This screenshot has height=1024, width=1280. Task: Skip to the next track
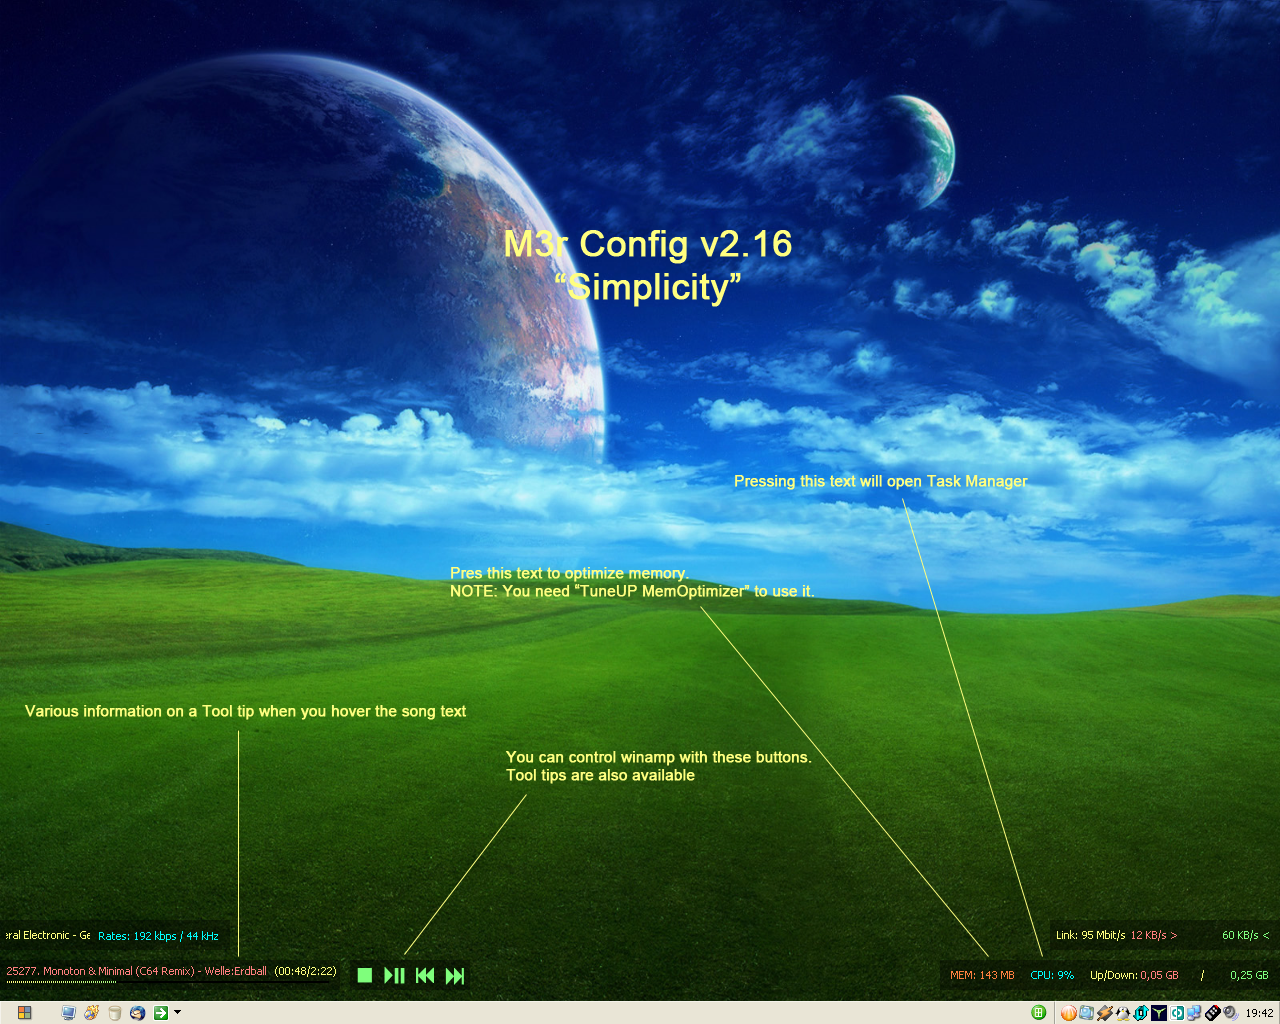455,975
